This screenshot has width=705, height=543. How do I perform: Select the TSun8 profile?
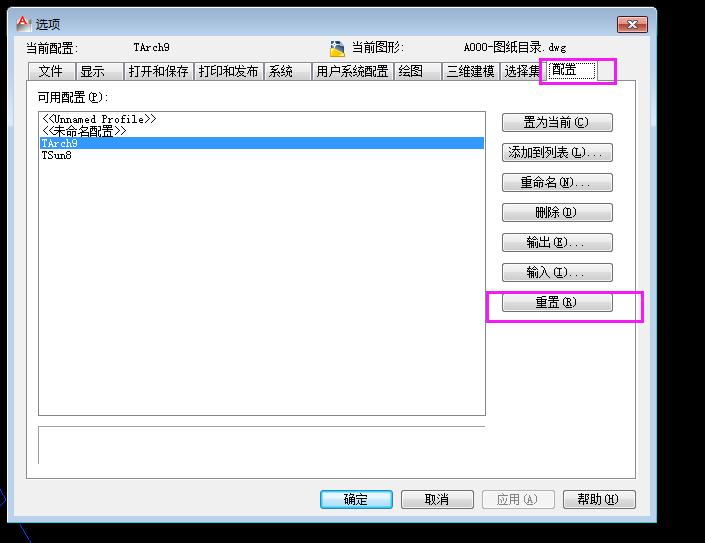point(262,155)
